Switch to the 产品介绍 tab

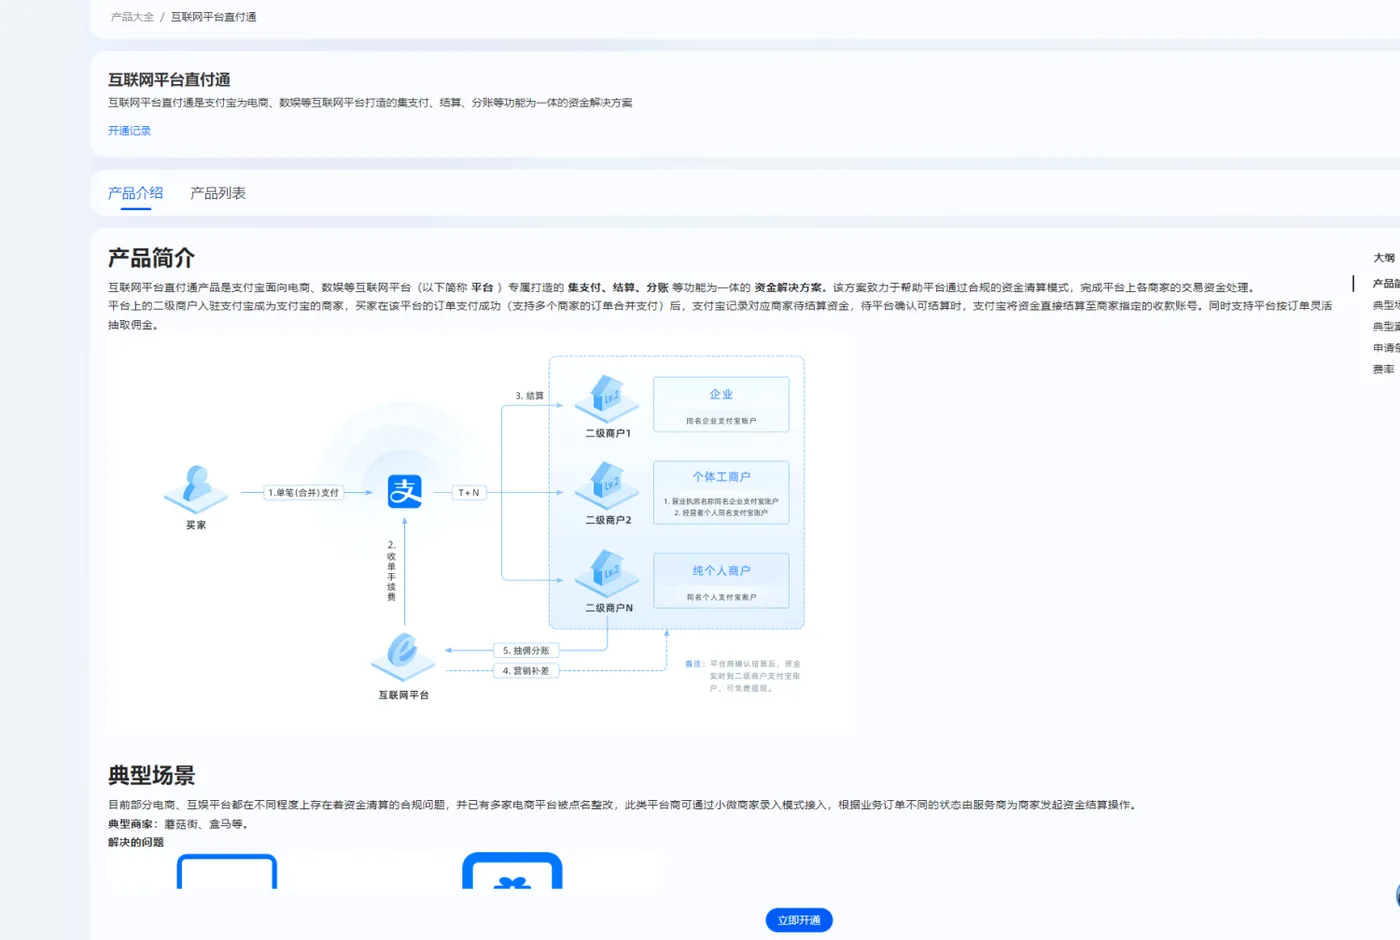point(135,193)
